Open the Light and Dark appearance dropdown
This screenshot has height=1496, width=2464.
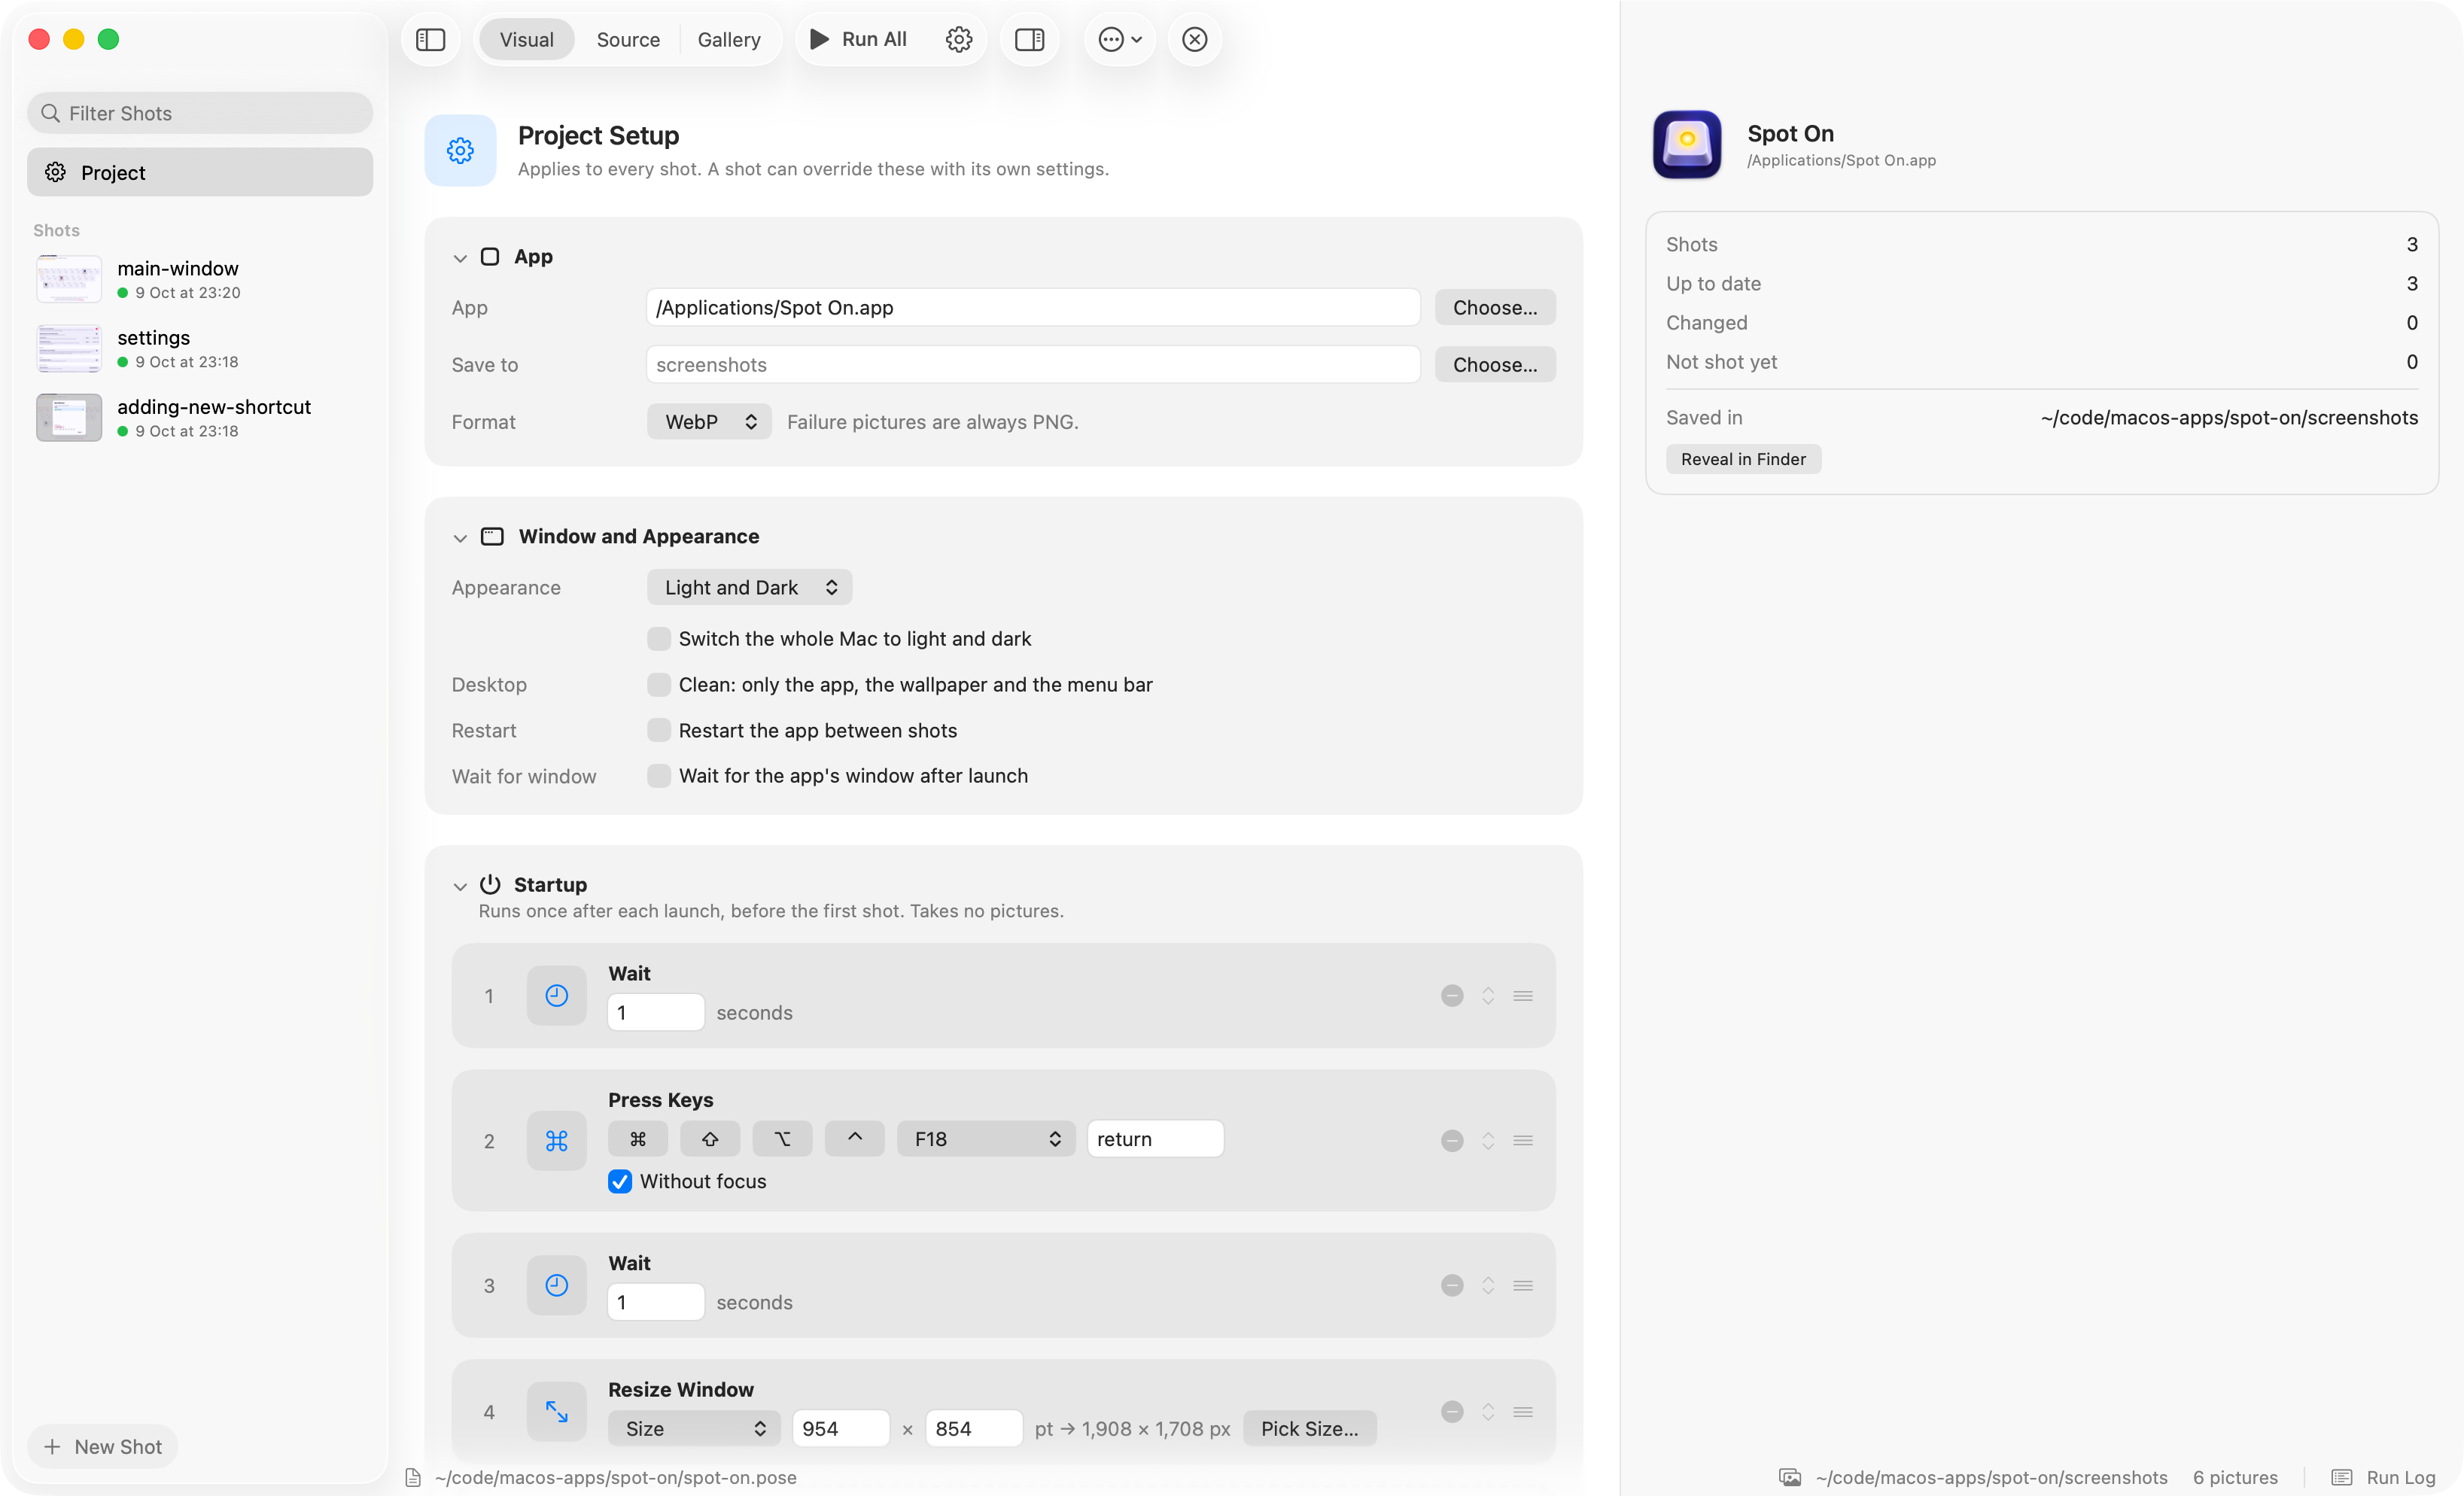(749, 588)
